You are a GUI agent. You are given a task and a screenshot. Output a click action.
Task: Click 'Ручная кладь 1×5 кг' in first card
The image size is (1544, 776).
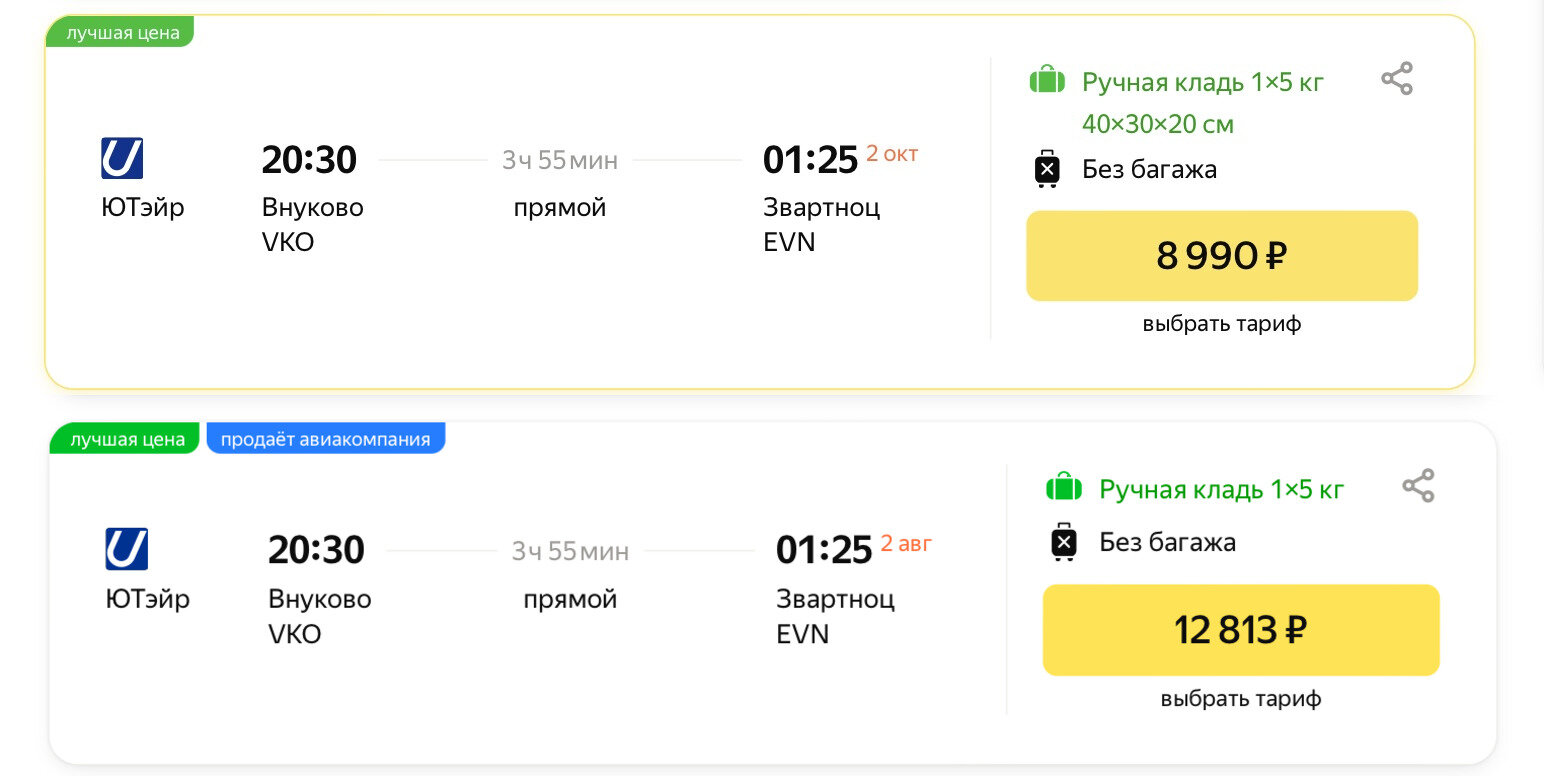[x=1202, y=83]
